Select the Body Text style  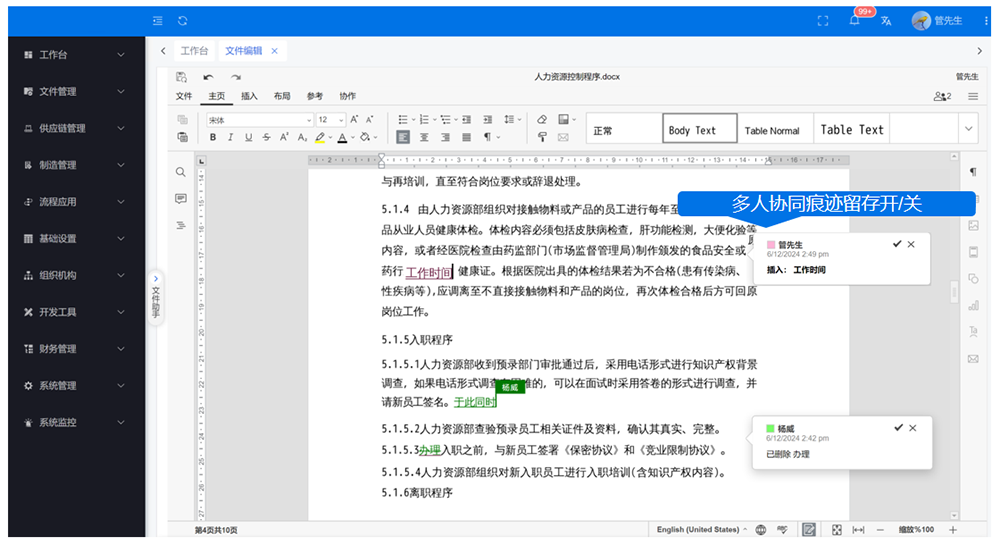pyautogui.click(x=699, y=130)
